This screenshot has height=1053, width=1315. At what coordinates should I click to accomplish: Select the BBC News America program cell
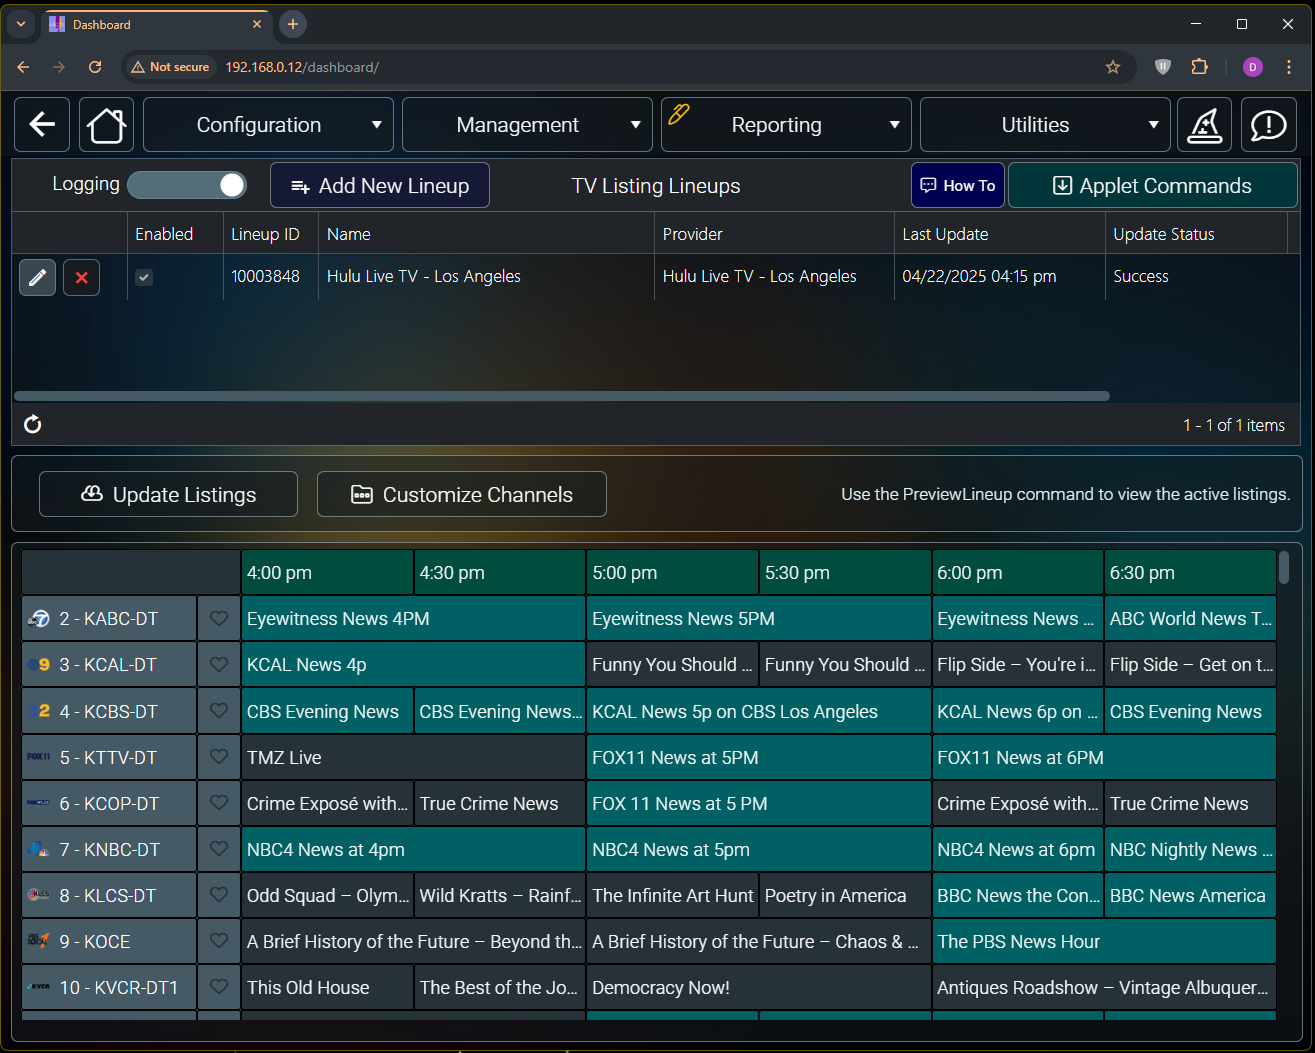click(x=1190, y=895)
